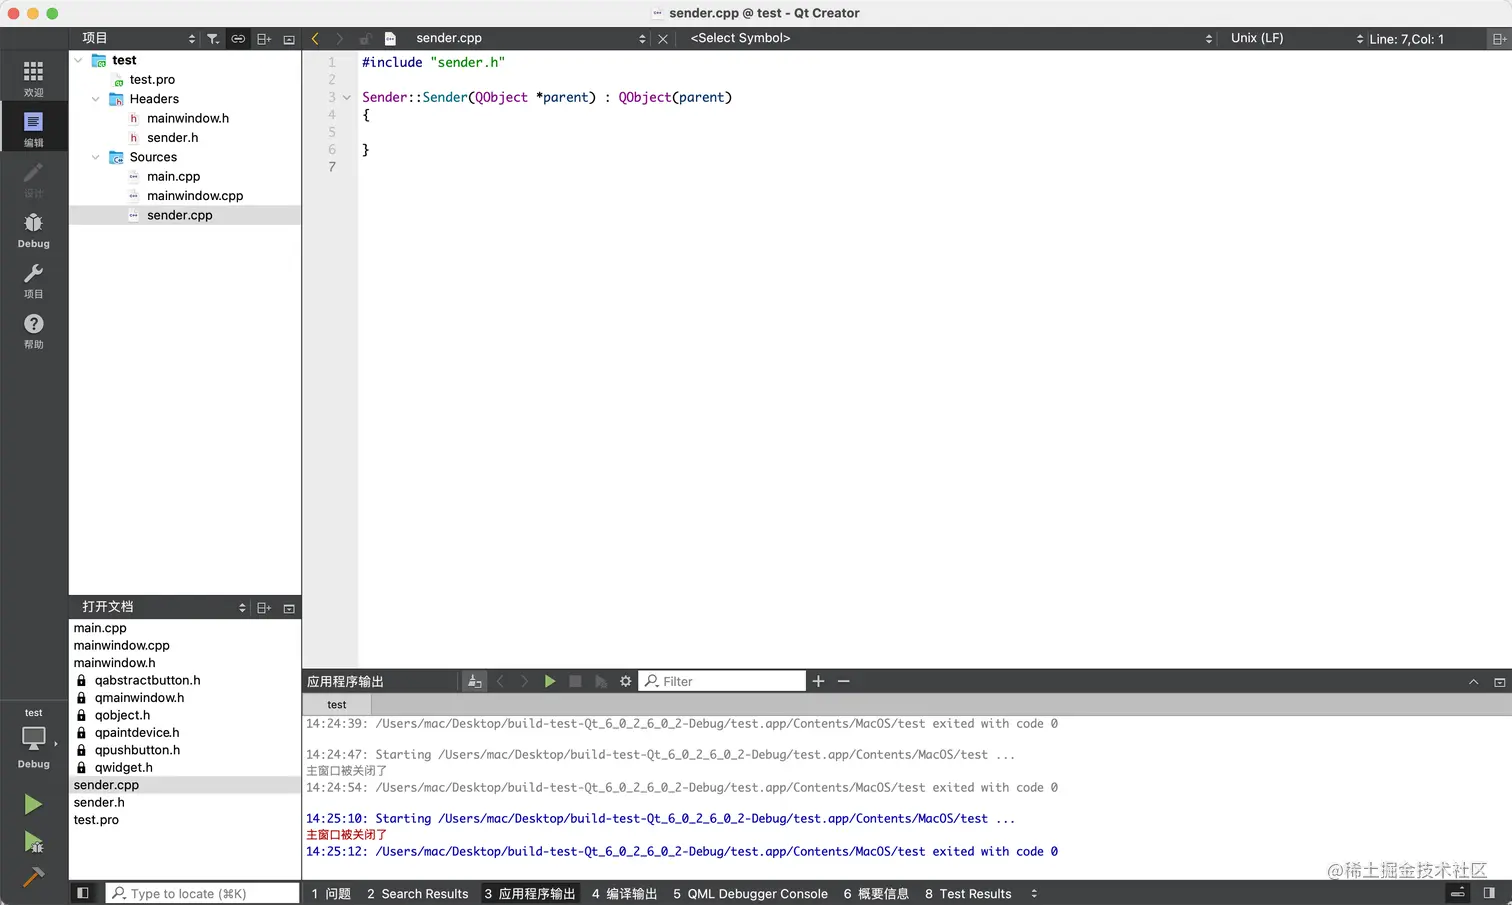The height and width of the screenshot is (905, 1512).
Task: Open the Search Results pane
Action: click(x=417, y=893)
